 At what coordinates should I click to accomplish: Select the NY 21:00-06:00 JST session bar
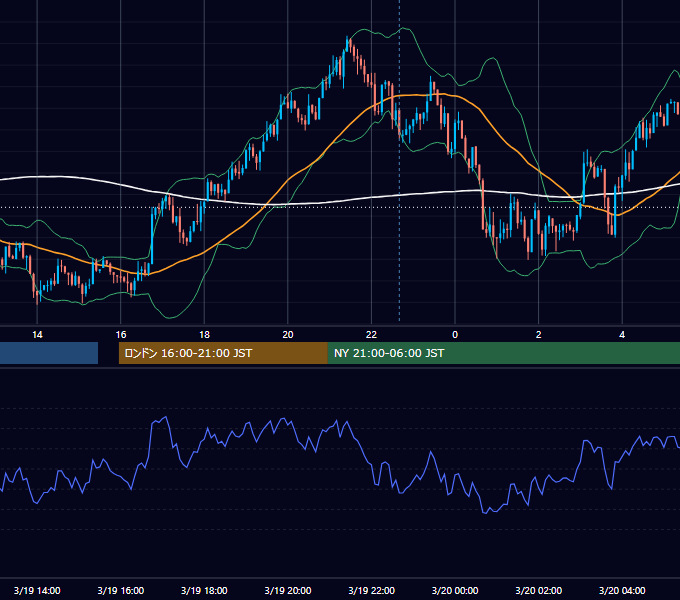click(504, 353)
